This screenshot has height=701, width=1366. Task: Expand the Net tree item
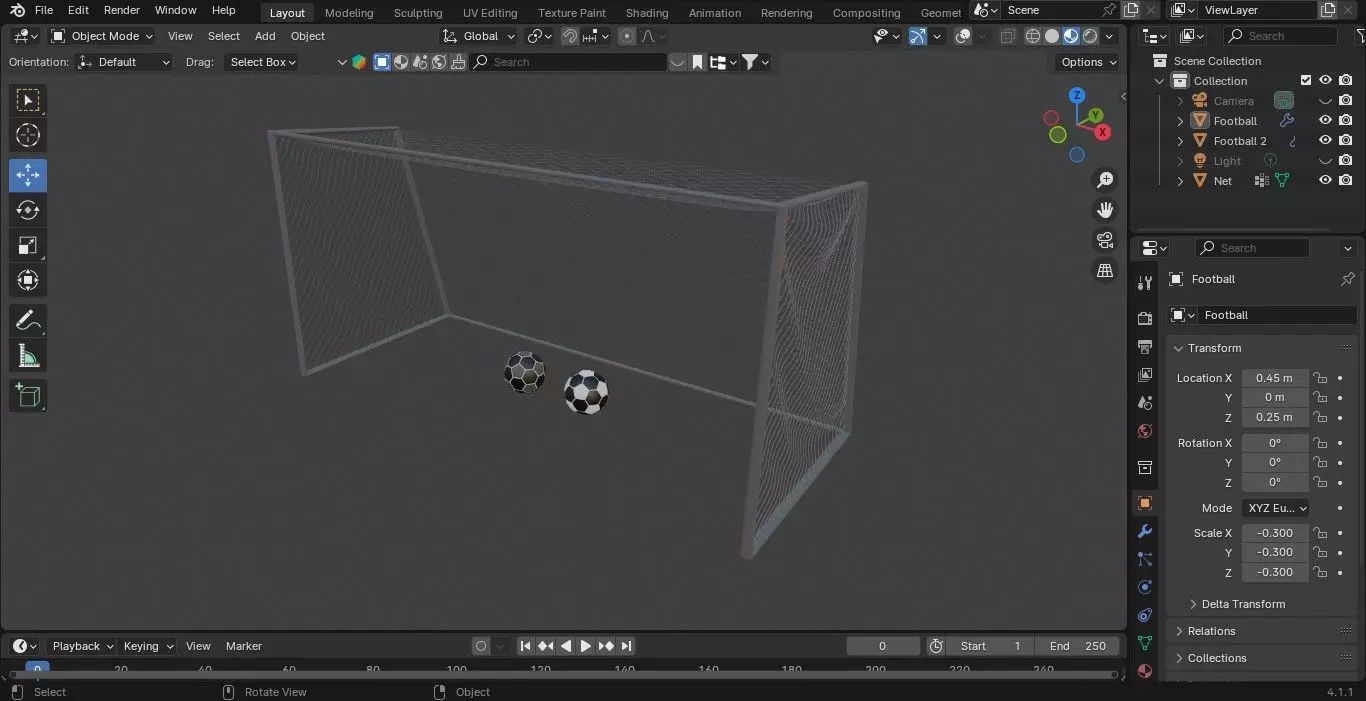coord(1180,181)
